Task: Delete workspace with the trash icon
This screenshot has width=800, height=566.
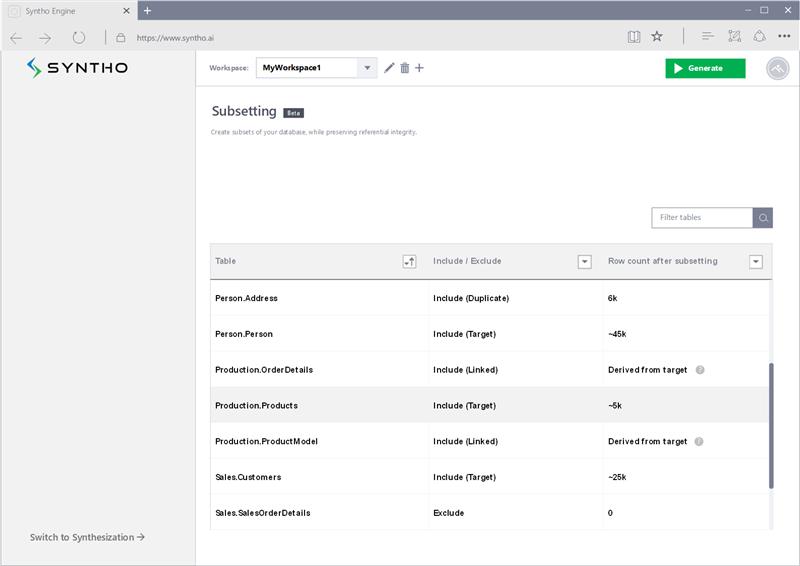Action: click(405, 67)
